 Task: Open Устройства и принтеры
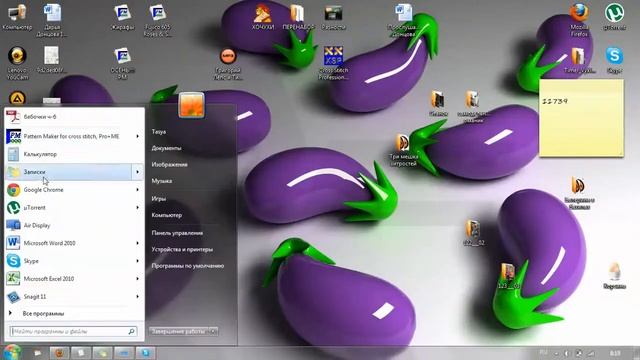point(182,249)
